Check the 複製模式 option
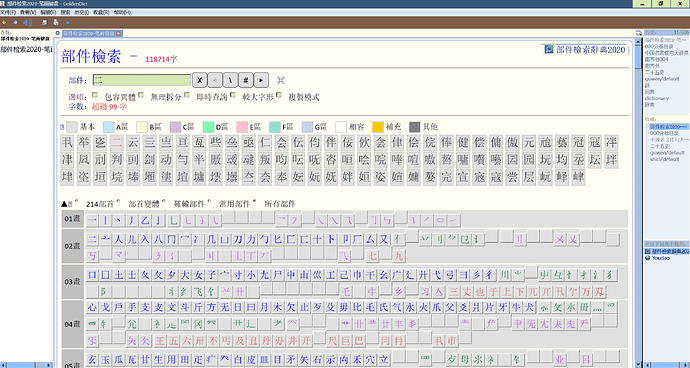690x368 pixels. (278, 94)
